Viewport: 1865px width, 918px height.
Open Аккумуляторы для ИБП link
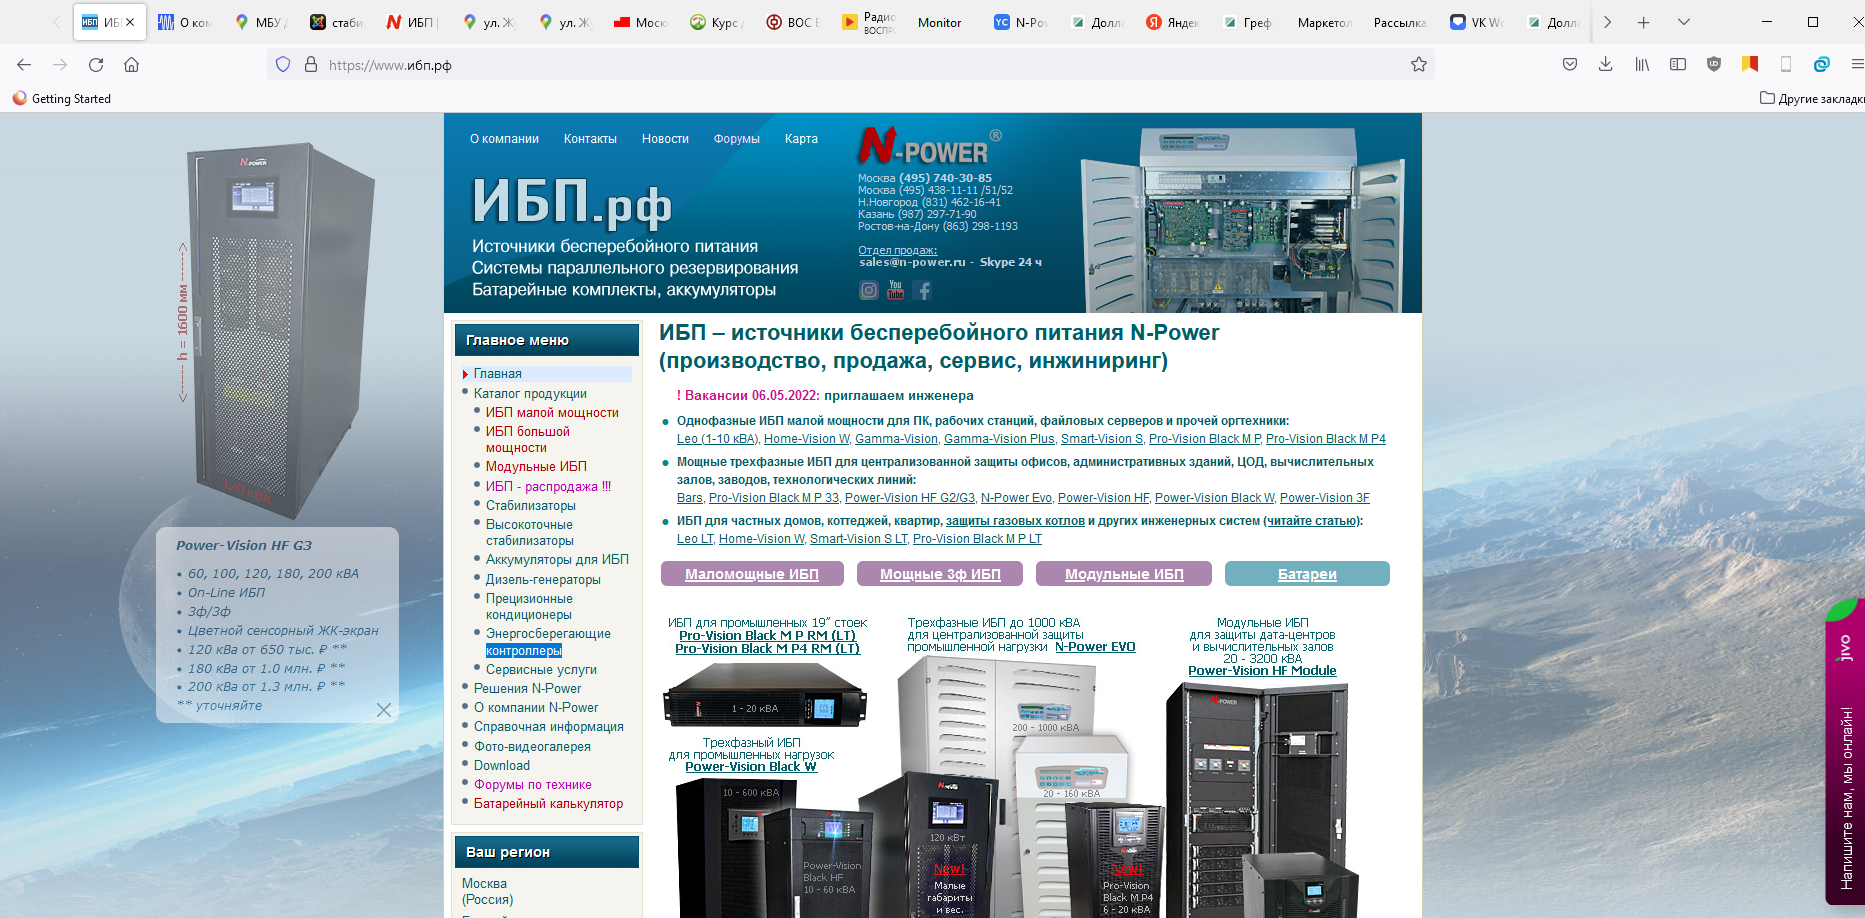pos(557,560)
